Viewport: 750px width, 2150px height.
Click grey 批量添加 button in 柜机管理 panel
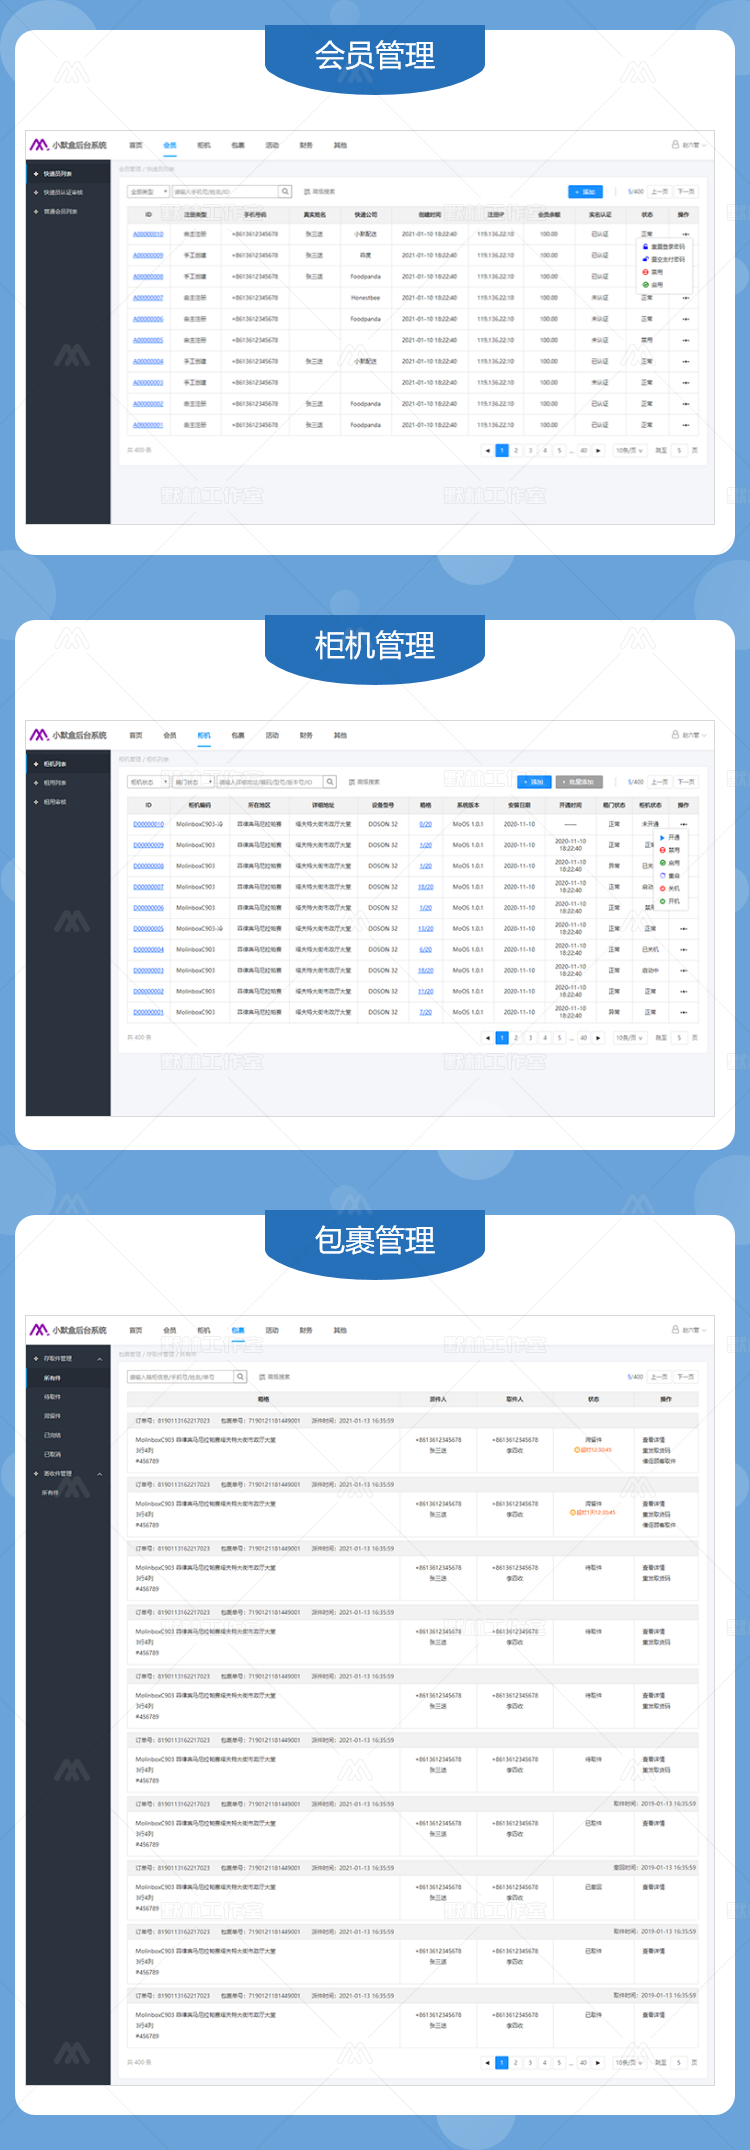pyautogui.click(x=578, y=782)
